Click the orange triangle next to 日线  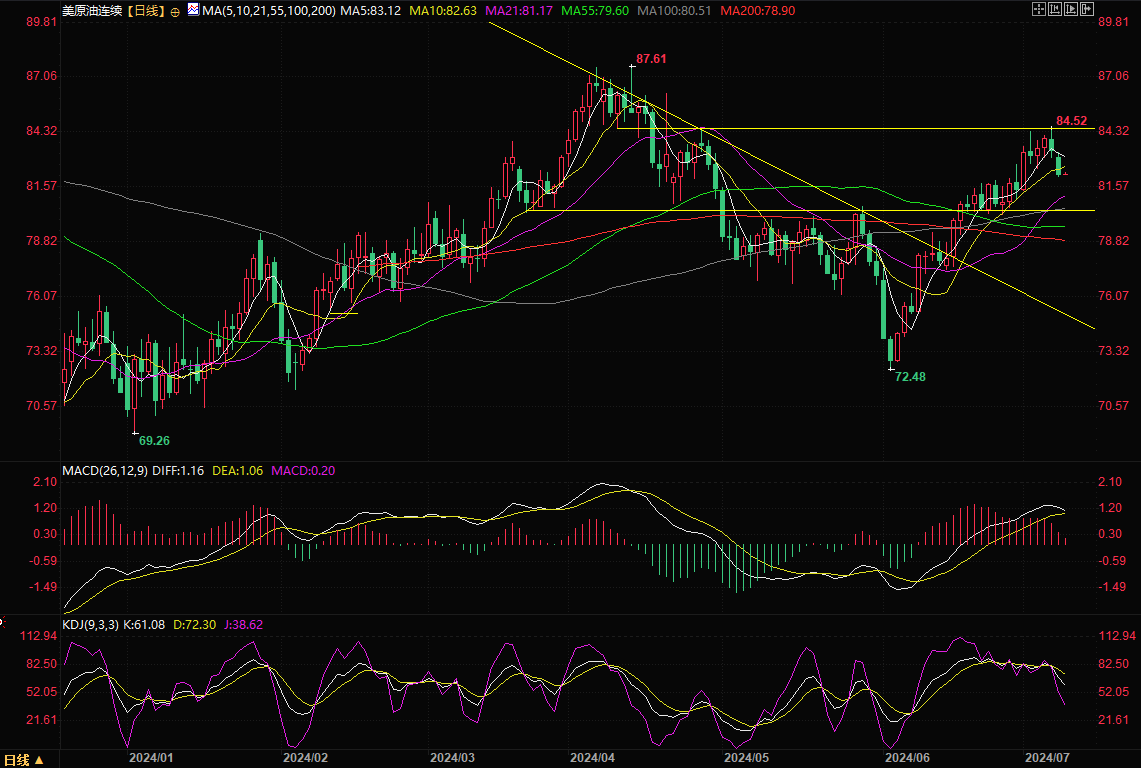40,760
